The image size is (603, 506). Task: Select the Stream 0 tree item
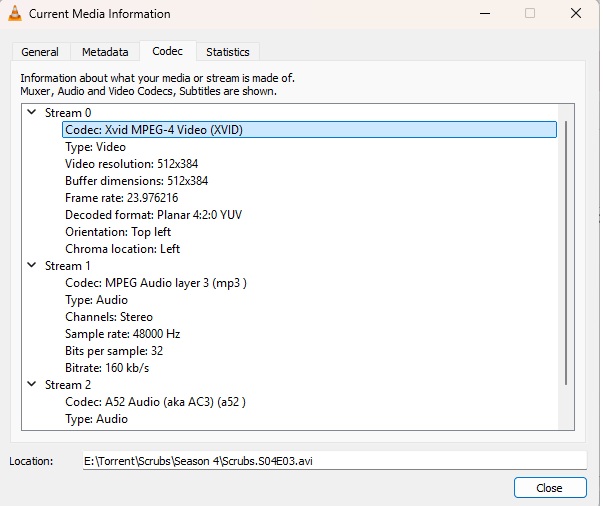click(68, 113)
